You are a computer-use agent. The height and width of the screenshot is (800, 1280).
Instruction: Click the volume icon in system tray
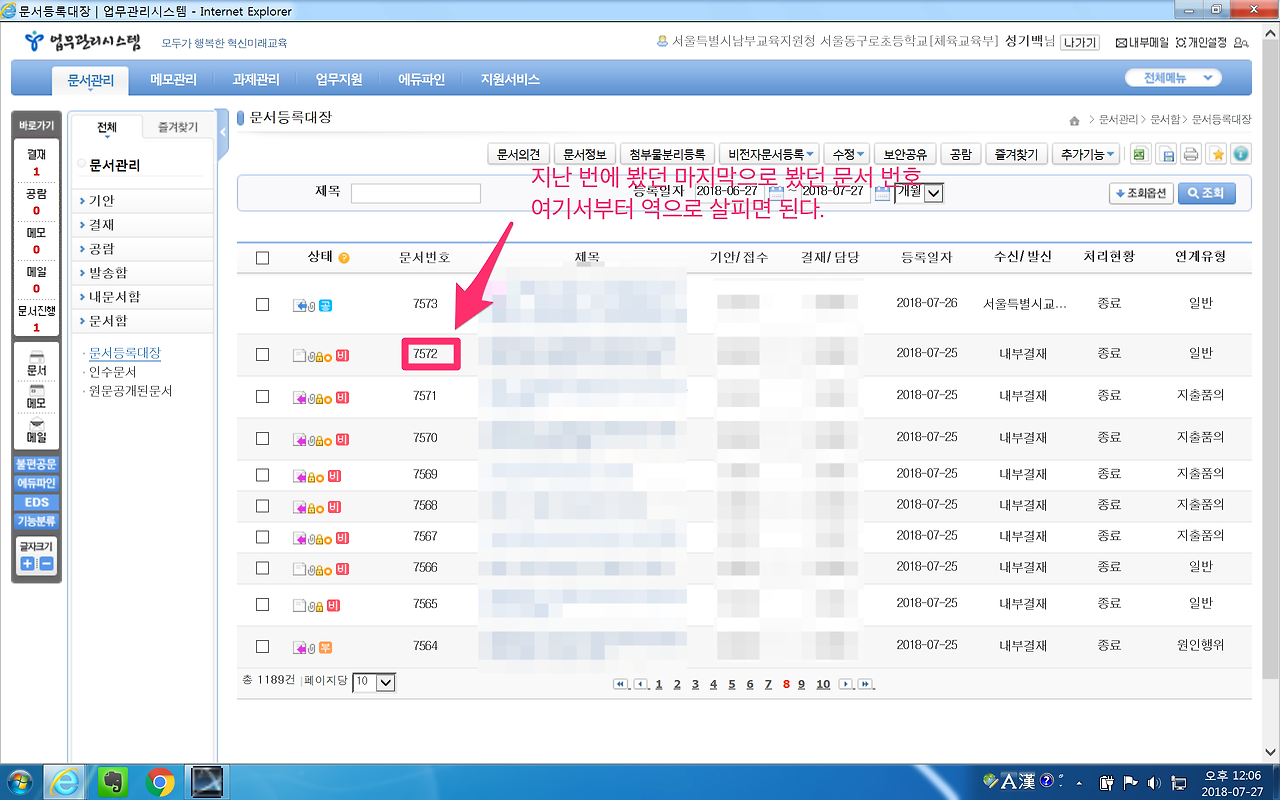click(x=1154, y=781)
